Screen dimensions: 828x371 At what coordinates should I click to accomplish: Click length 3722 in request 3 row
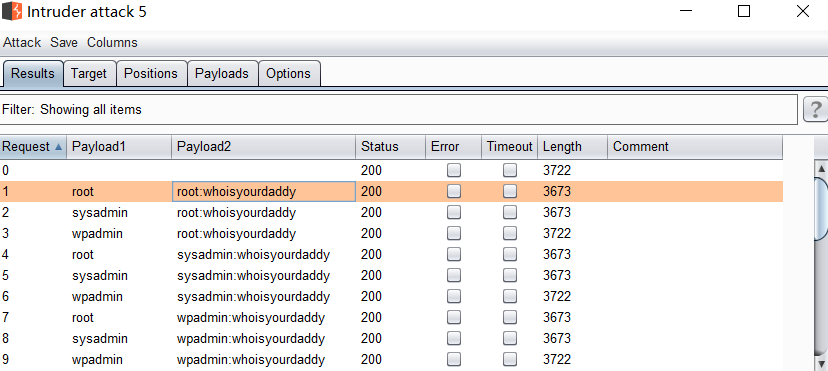[557, 234]
